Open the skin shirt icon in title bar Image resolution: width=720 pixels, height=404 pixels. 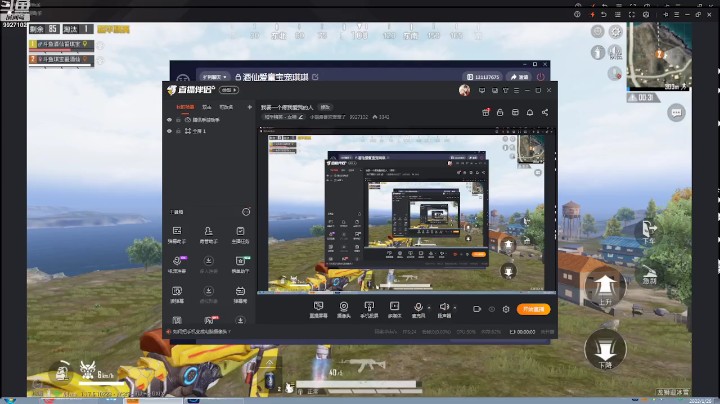[506, 90]
